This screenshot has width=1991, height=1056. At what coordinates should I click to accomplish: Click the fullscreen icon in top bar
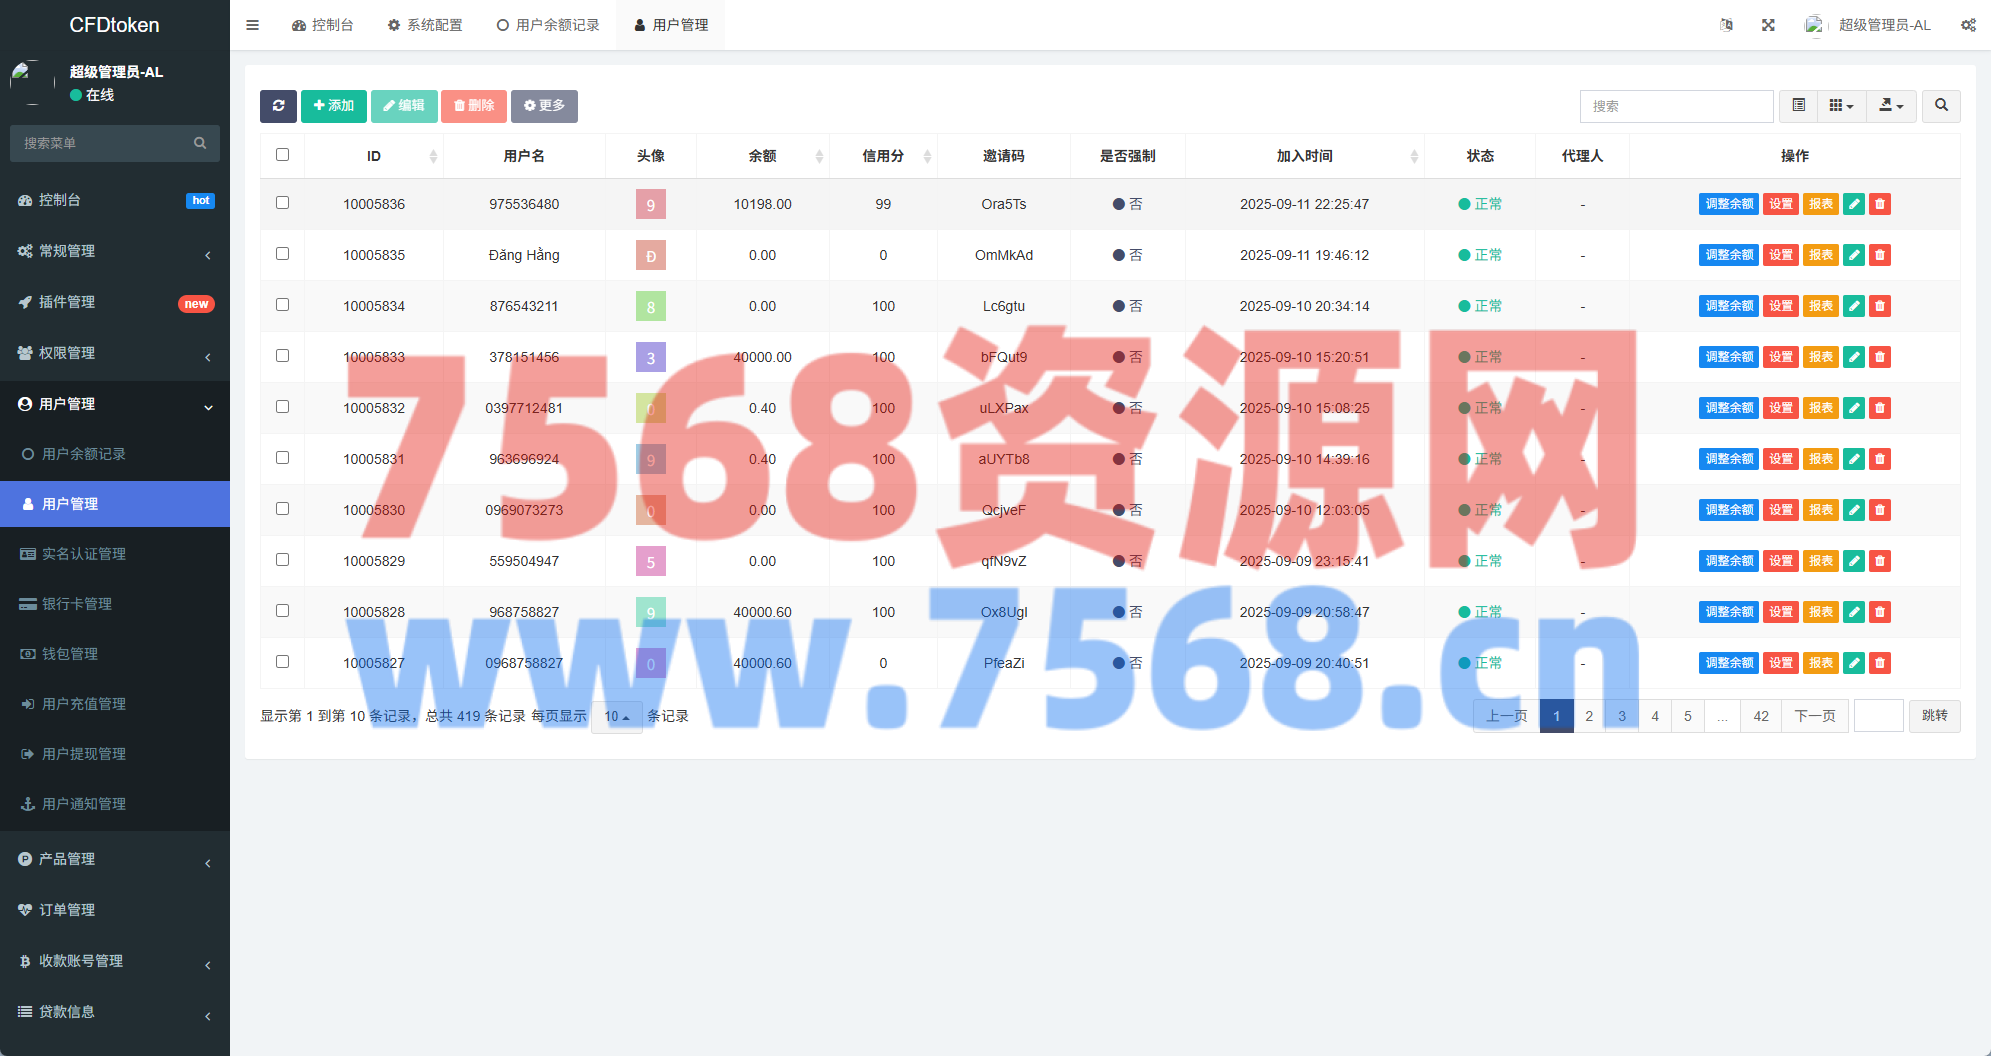point(1768,25)
